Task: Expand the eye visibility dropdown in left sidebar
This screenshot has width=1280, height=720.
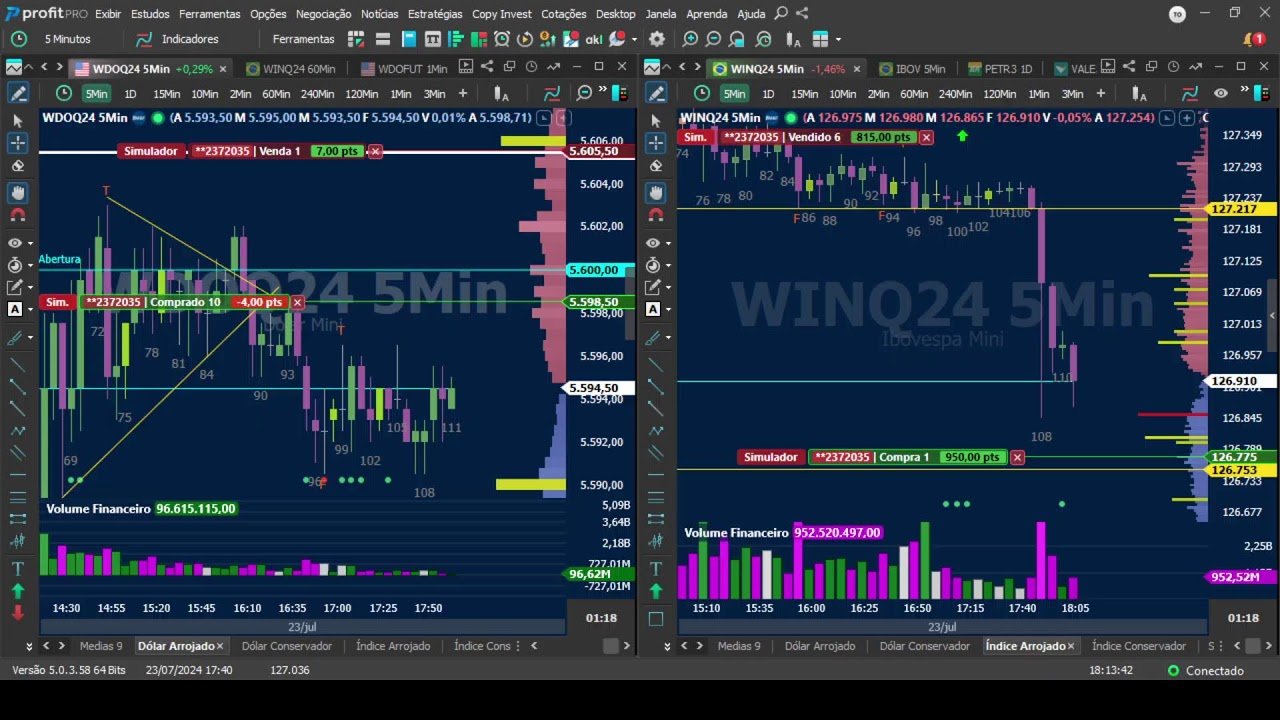Action: (29, 244)
